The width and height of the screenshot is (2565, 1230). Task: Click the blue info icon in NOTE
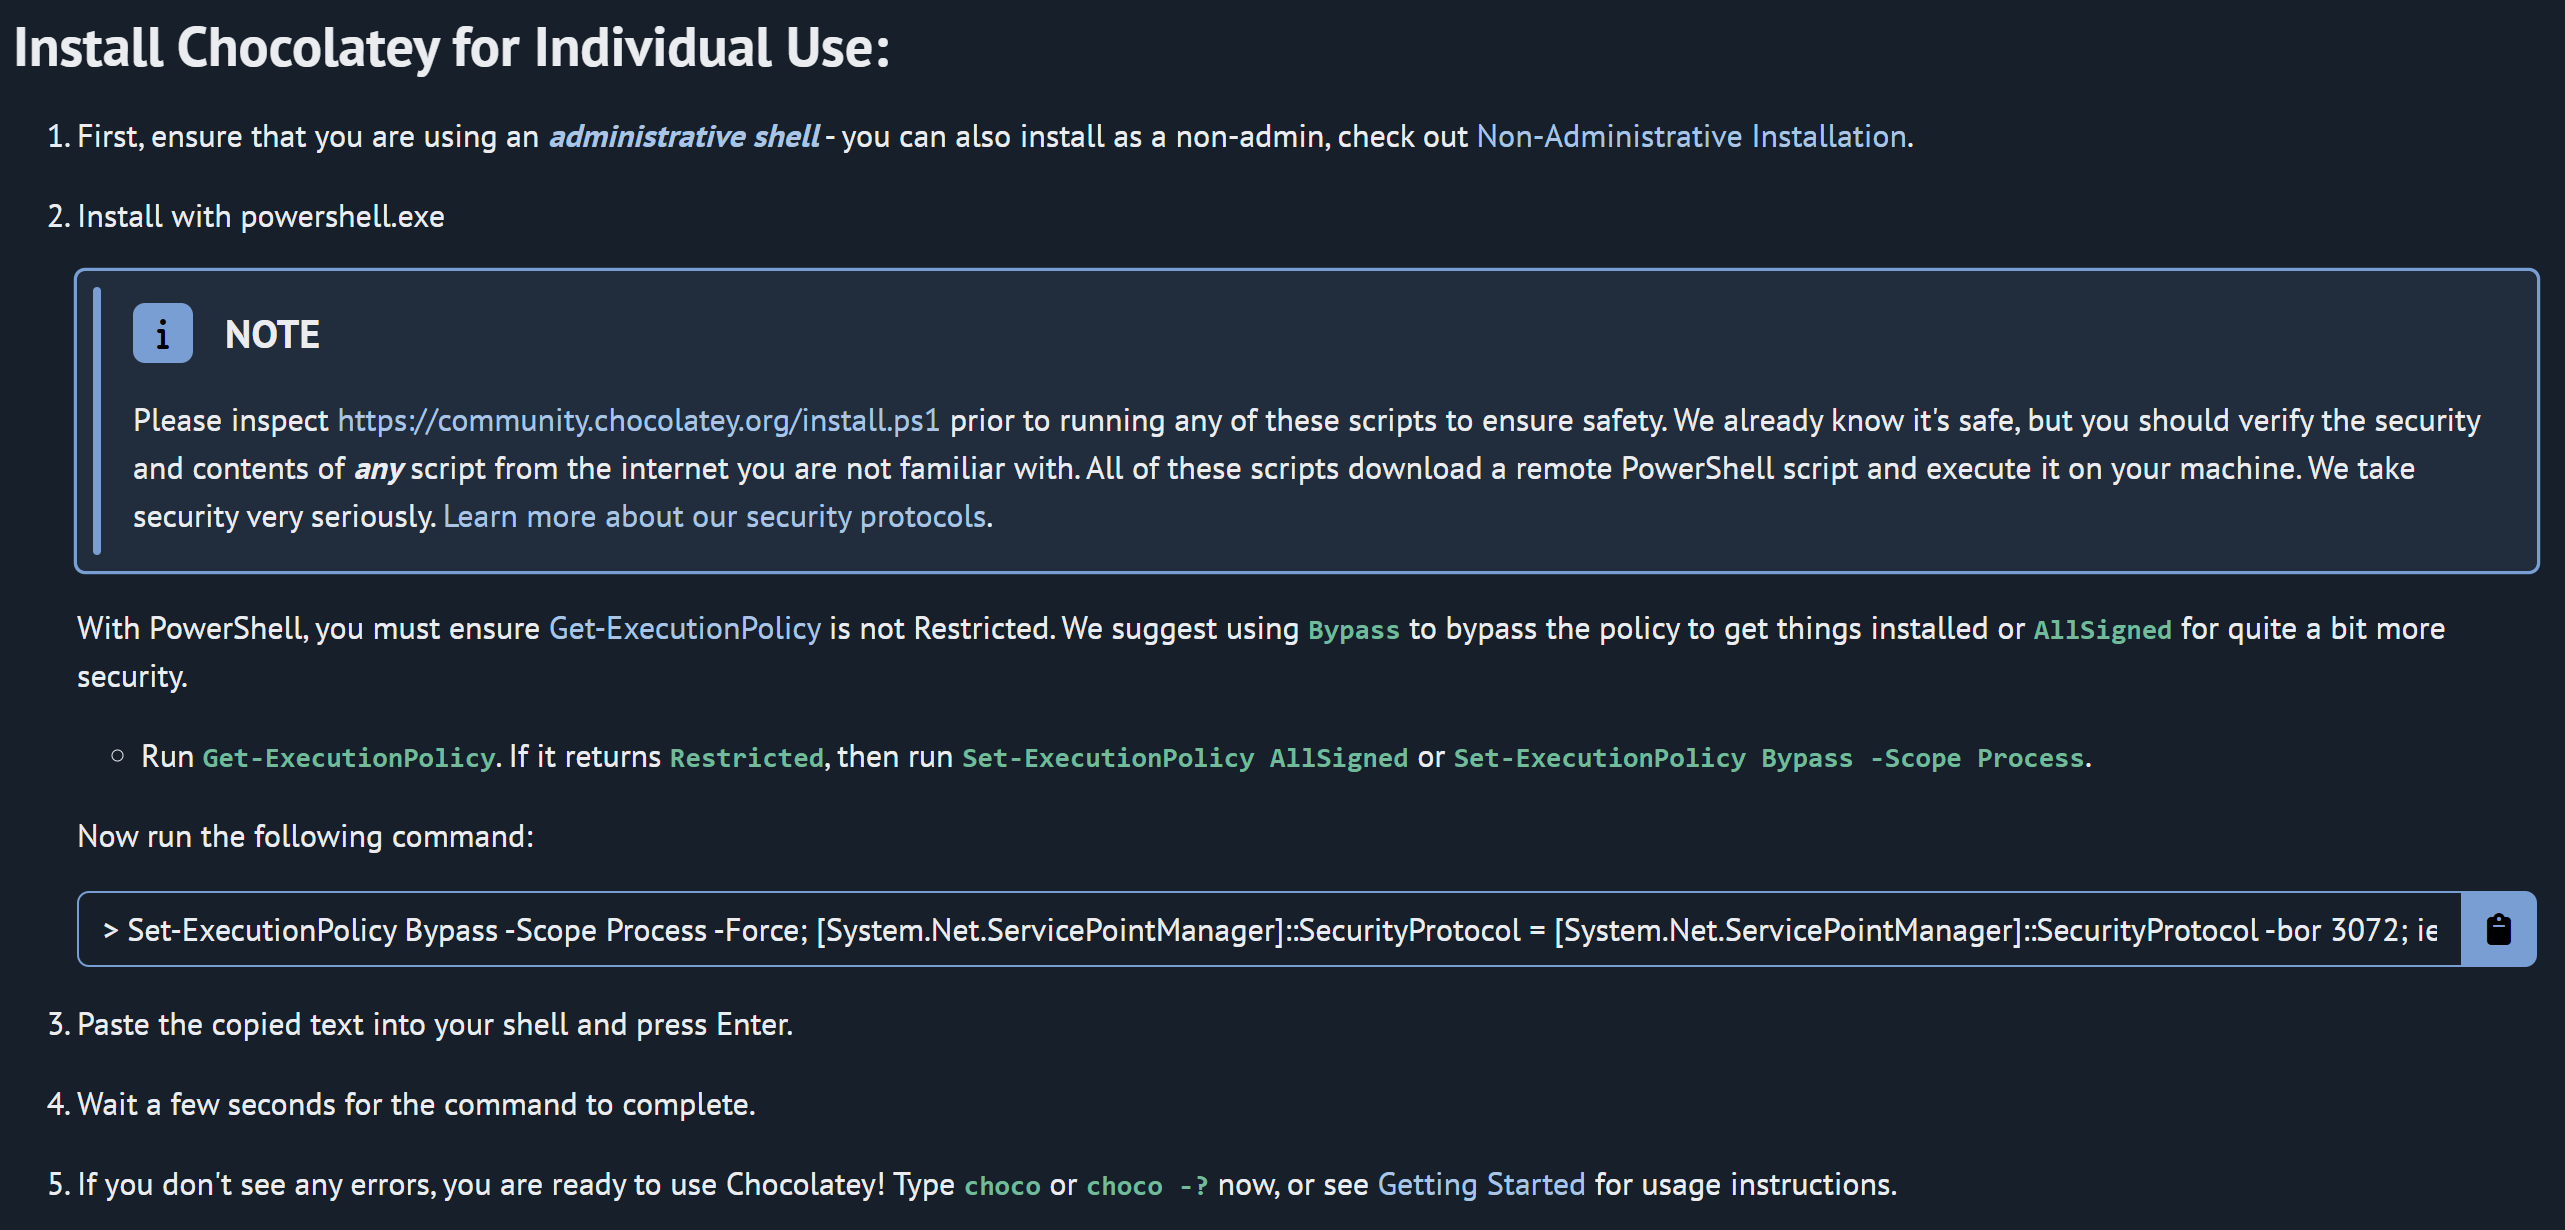click(162, 334)
